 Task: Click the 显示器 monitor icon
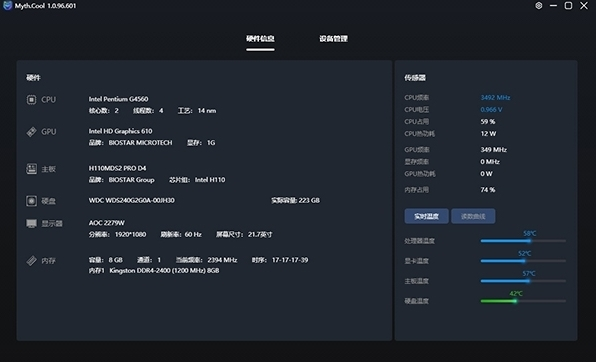click(x=31, y=223)
